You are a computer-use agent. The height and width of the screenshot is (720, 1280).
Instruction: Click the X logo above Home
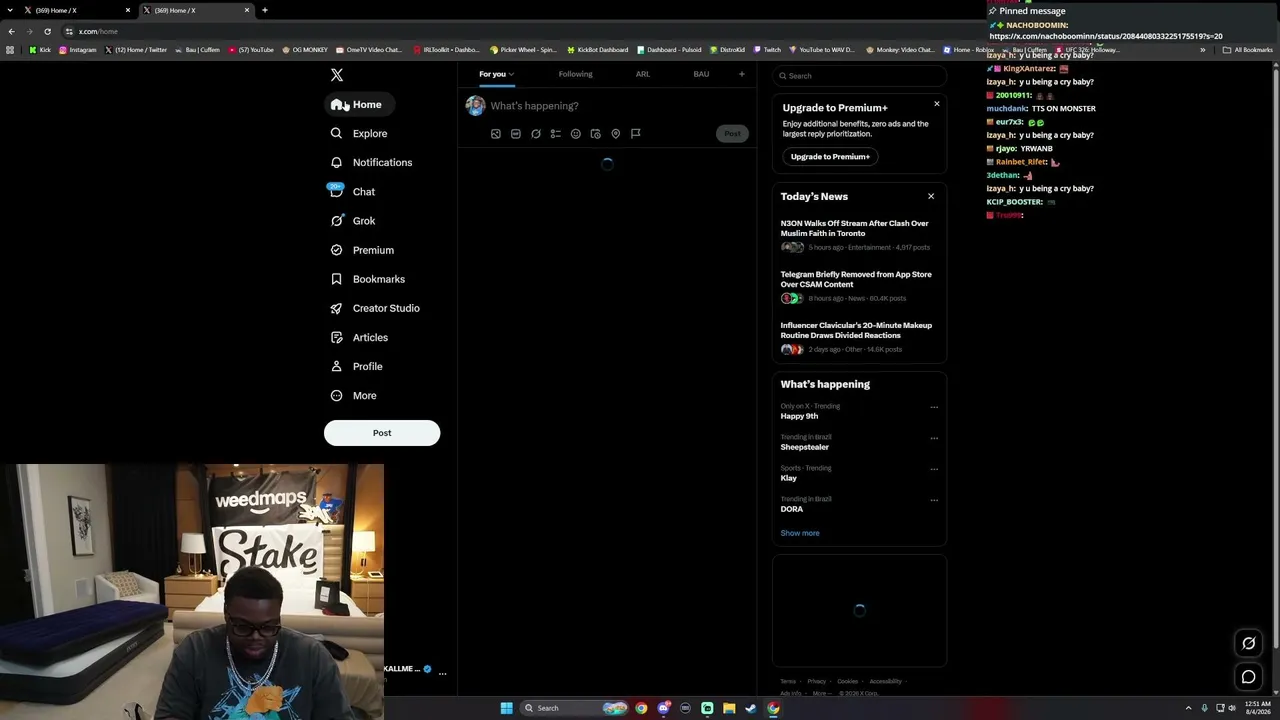click(x=337, y=75)
